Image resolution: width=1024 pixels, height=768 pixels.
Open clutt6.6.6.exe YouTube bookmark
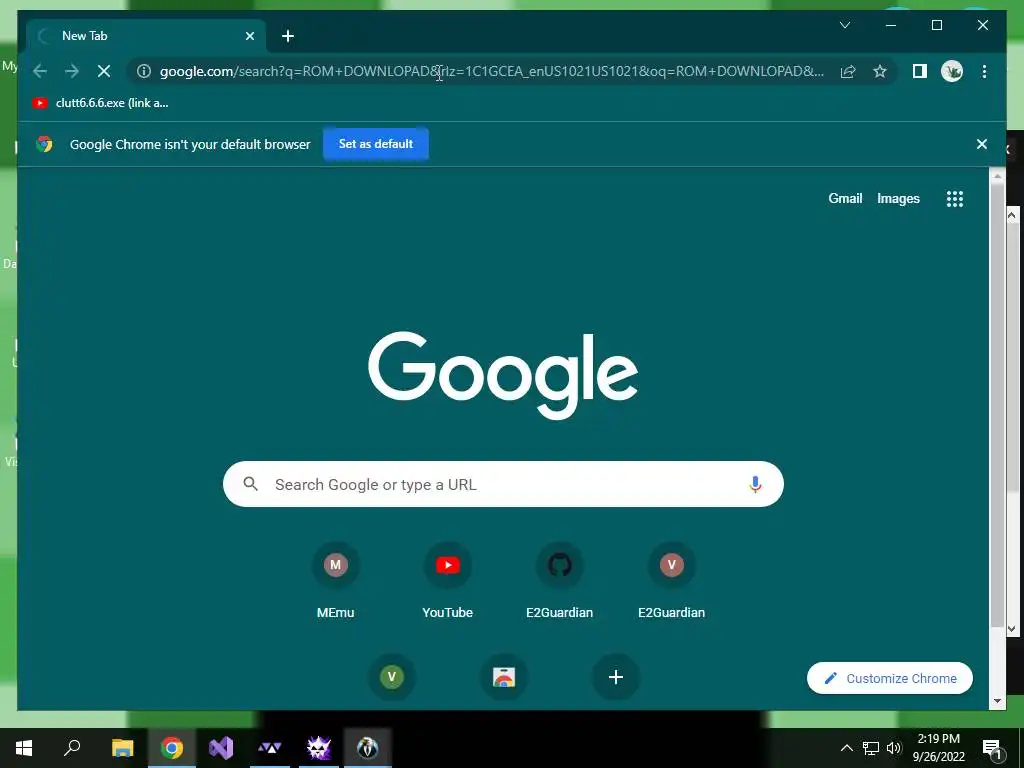pyautogui.click(x=101, y=103)
